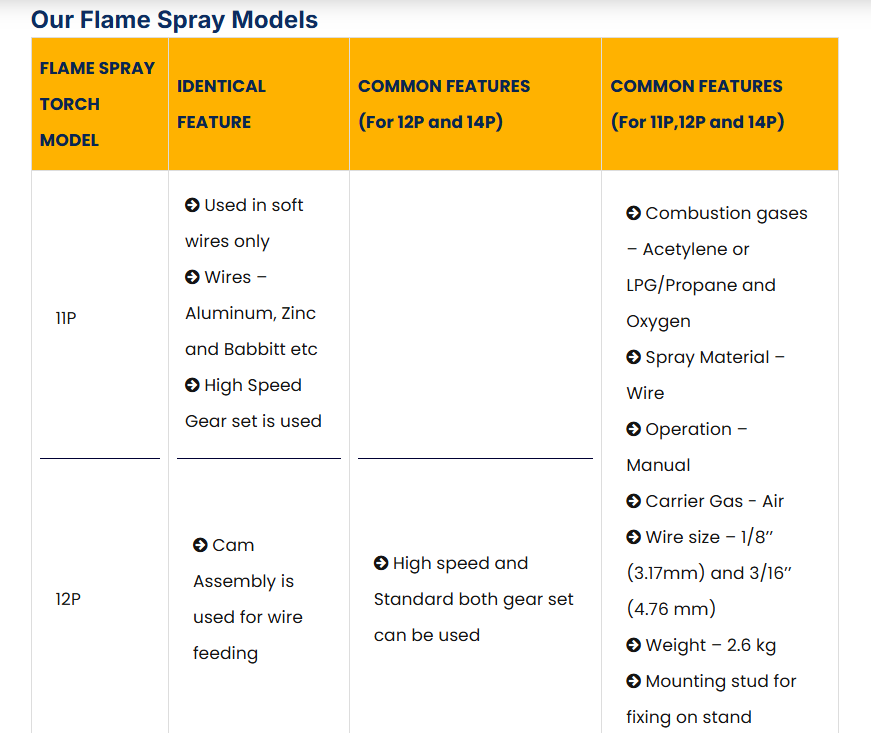Click arrow bullet next to 'Wire size – 1/8″'
871x733 pixels.
coord(633,537)
